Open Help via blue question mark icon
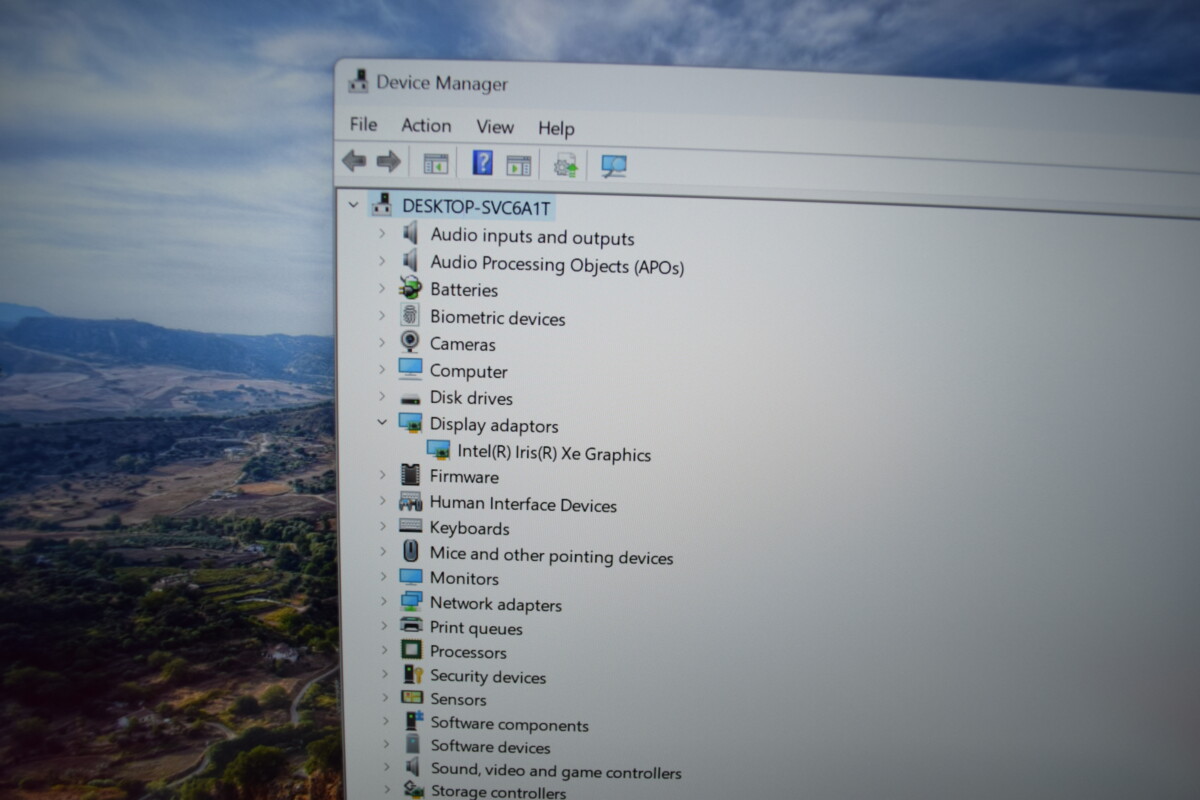This screenshot has height=800, width=1200. pyautogui.click(x=482, y=163)
